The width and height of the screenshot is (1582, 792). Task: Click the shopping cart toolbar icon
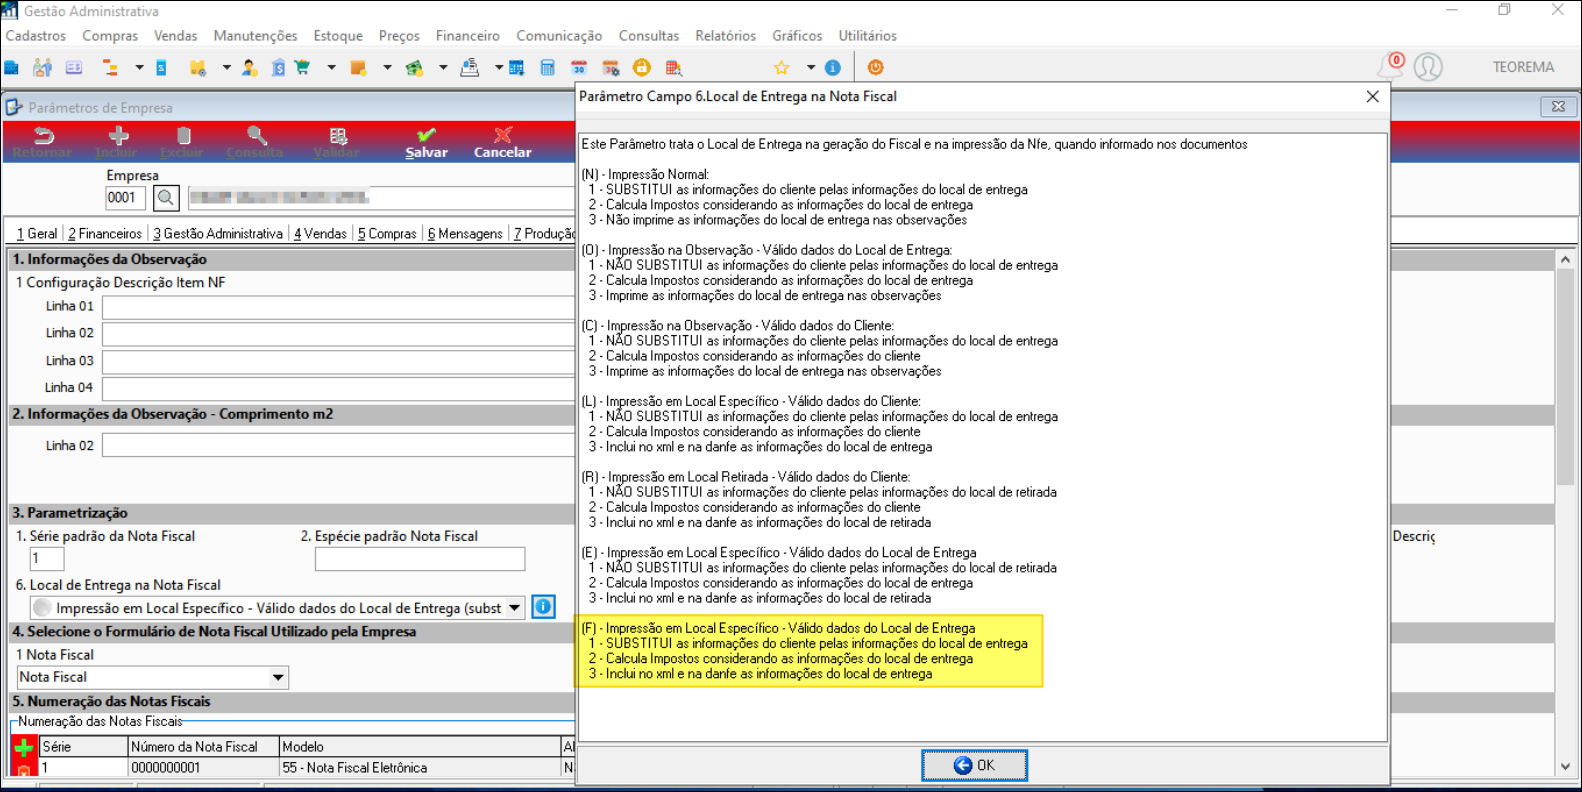[x=302, y=67]
